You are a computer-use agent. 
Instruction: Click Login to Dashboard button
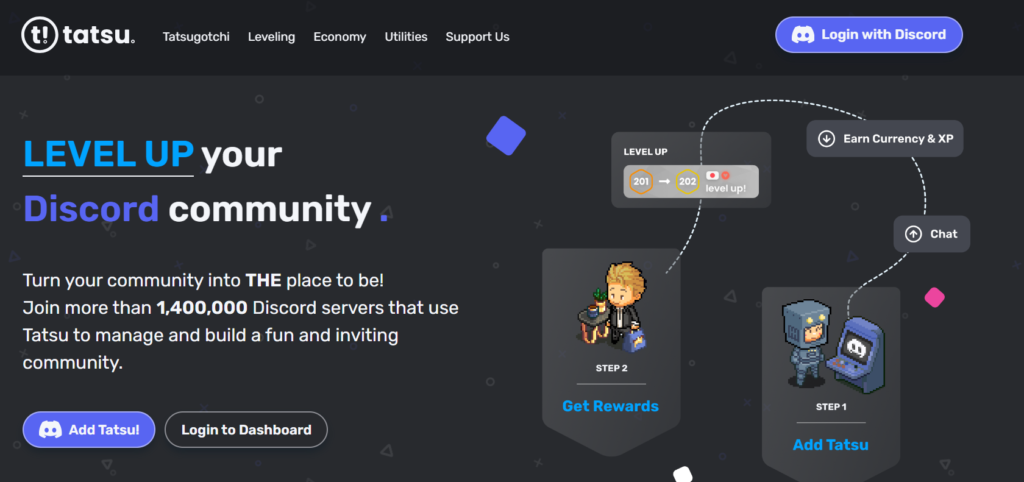click(x=246, y=430)
